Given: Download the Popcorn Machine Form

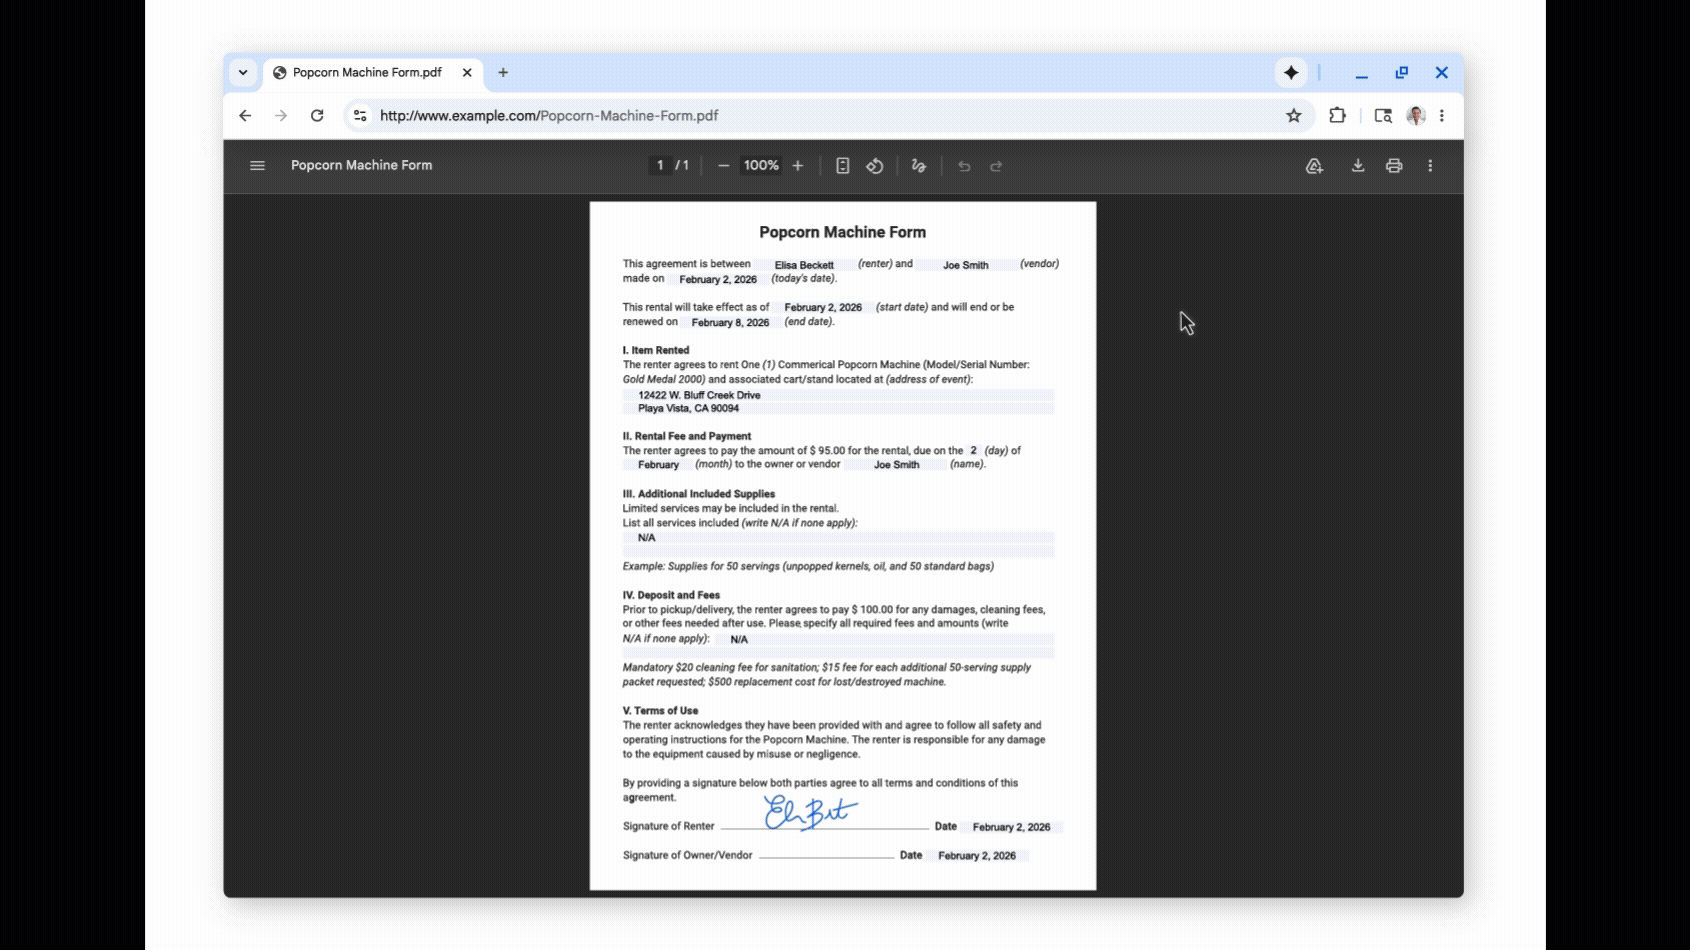Looking at the screenshot, I should [x=1358, y=166].
